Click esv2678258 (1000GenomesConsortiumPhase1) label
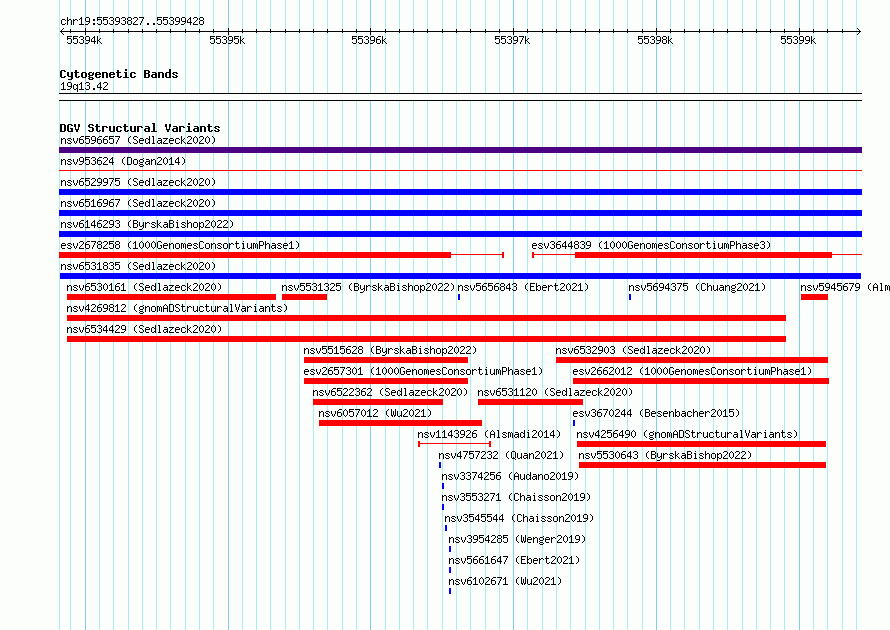The width and height of the screenshot is (890, 630). click(x=180, y=245)
